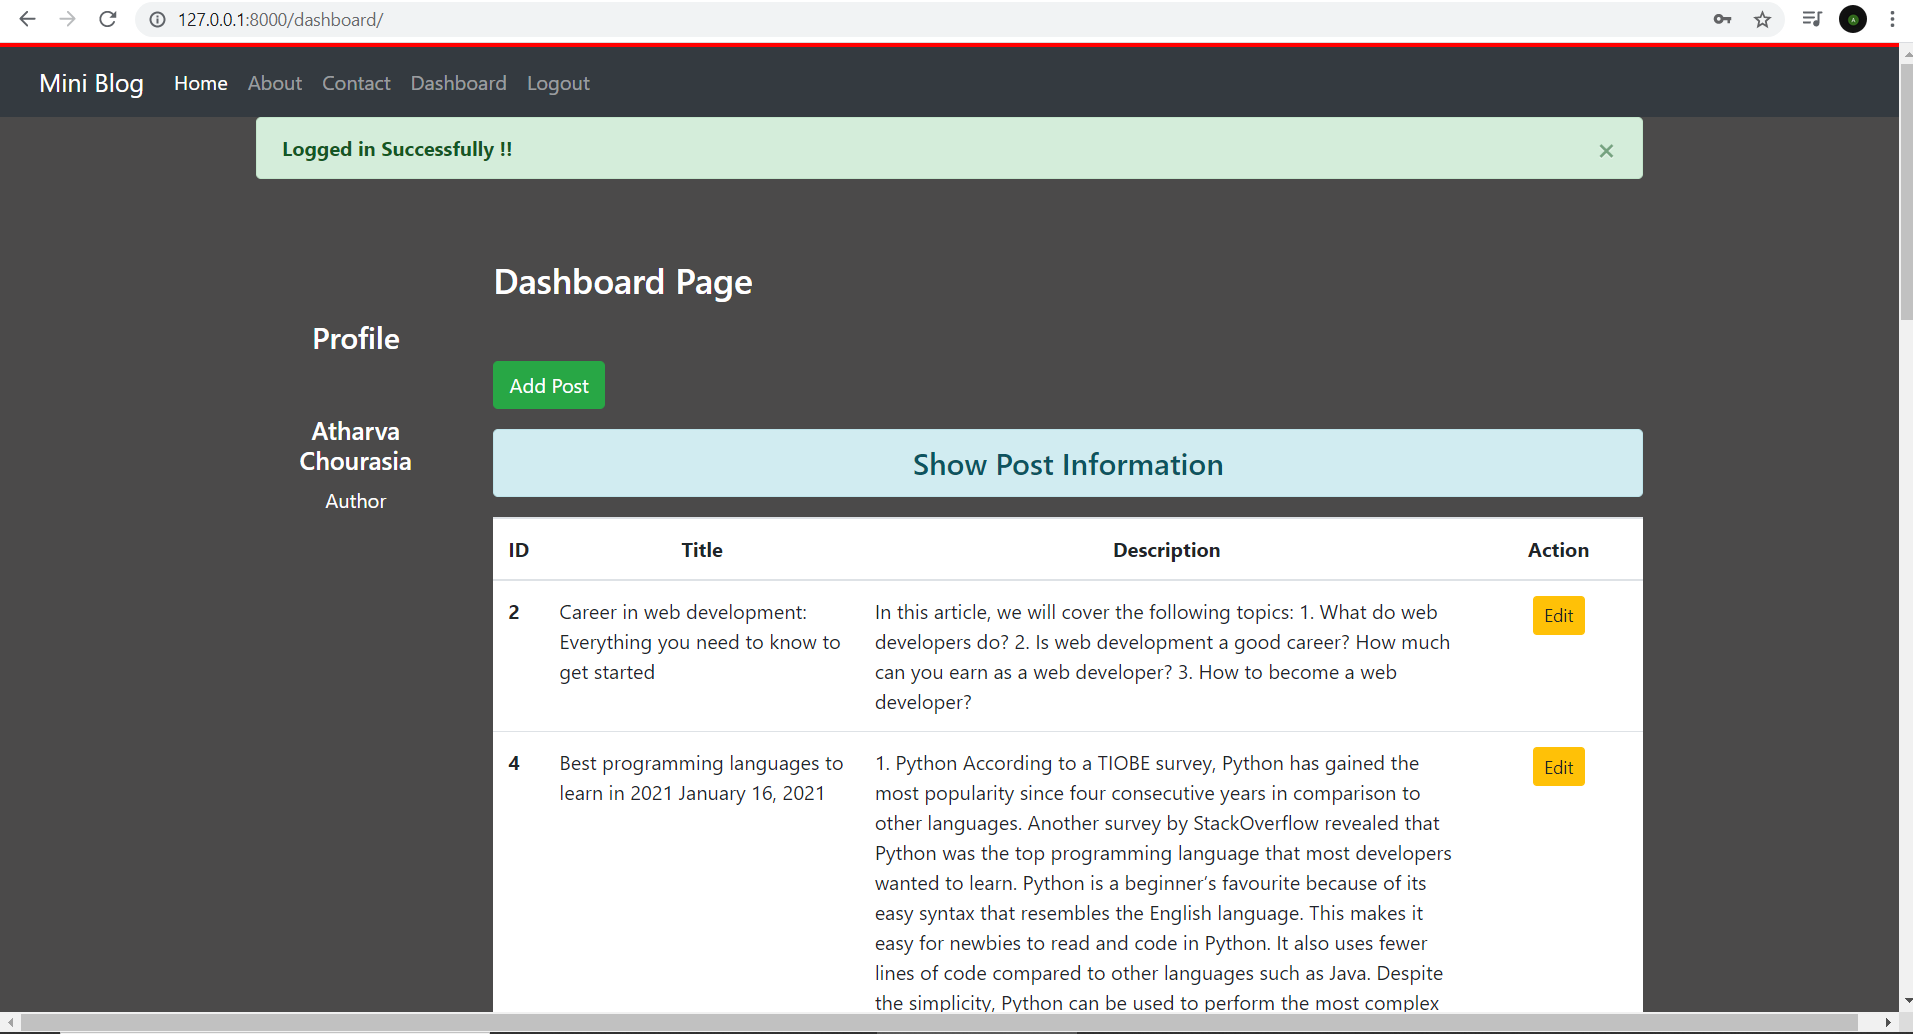The width and height of the screenshot is (1913, 1034).
Task: Bookmark this page with the star icon
Action: point(1763,19)
